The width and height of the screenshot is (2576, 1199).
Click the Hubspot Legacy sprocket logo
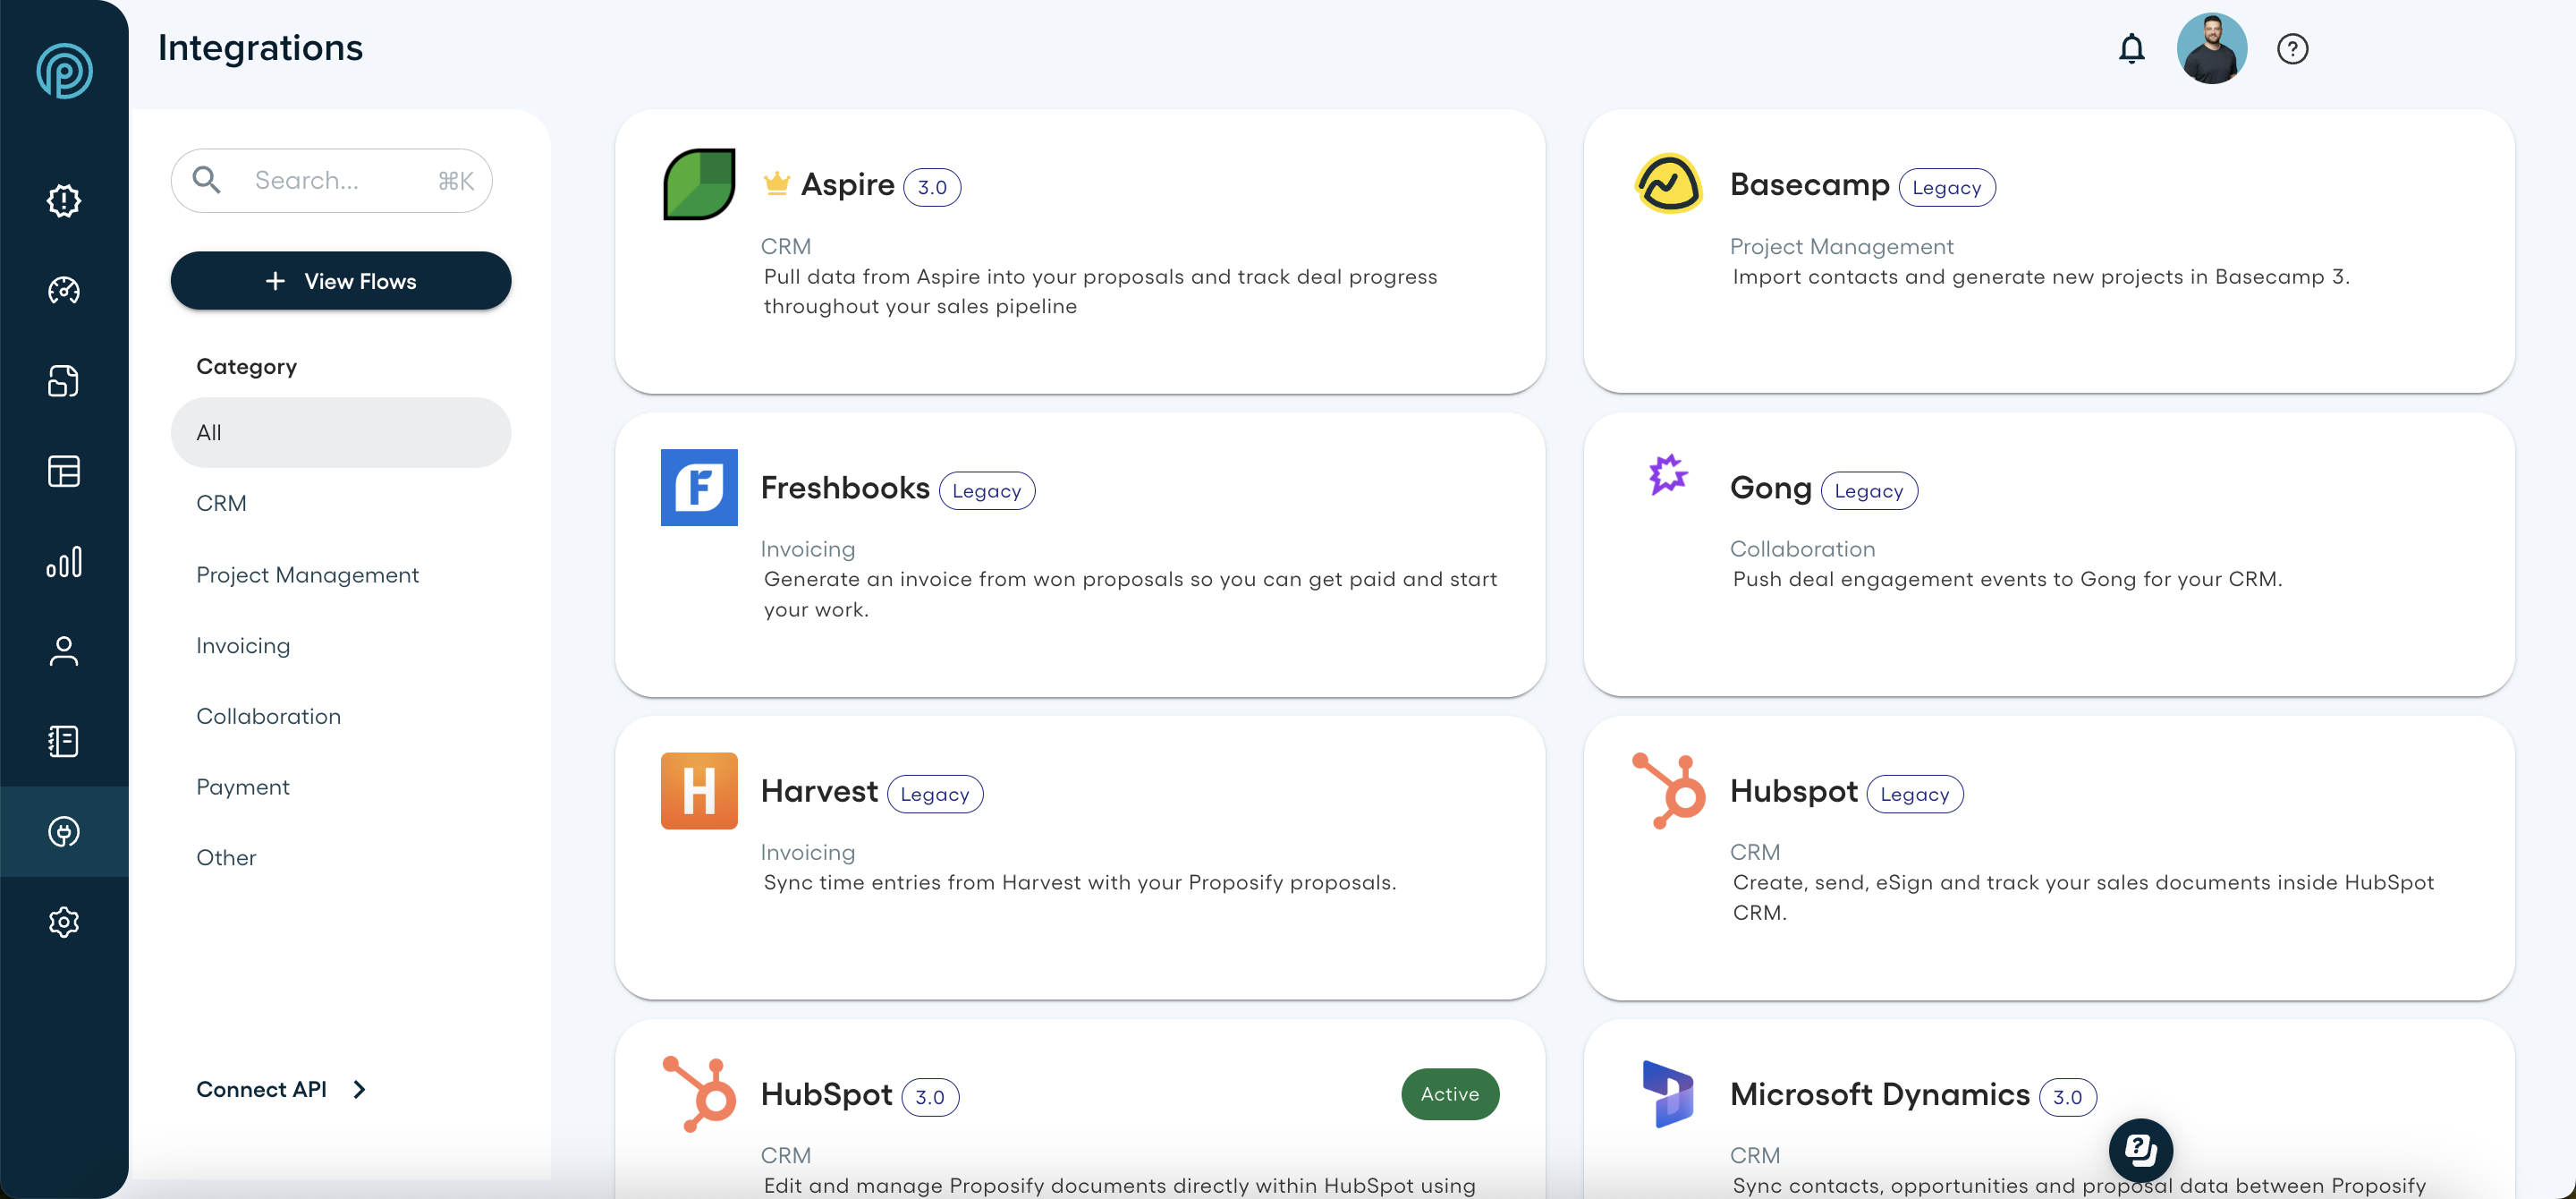[x=1668, y=790]
